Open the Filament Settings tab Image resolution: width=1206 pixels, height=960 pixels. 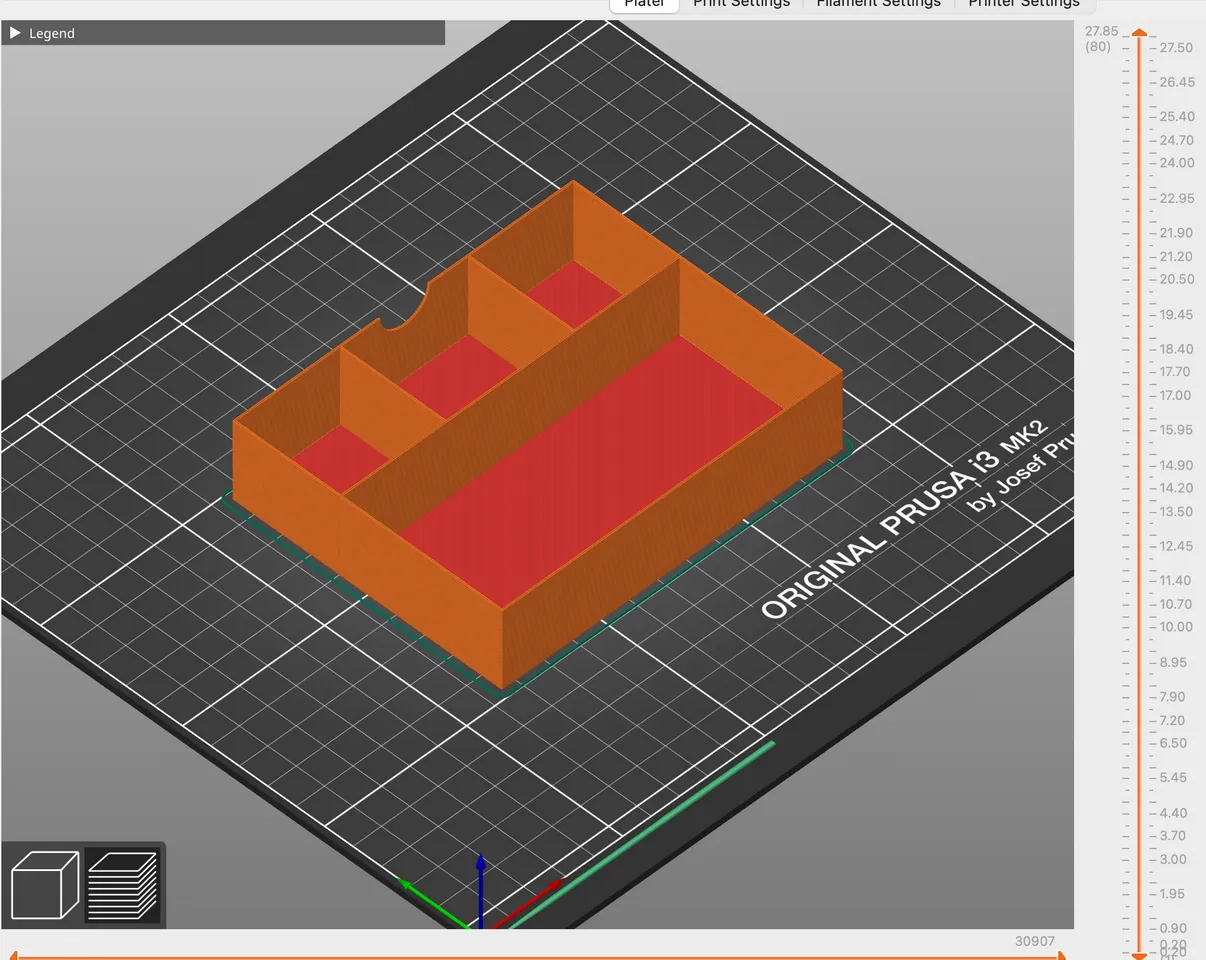(x=878, y=4)
